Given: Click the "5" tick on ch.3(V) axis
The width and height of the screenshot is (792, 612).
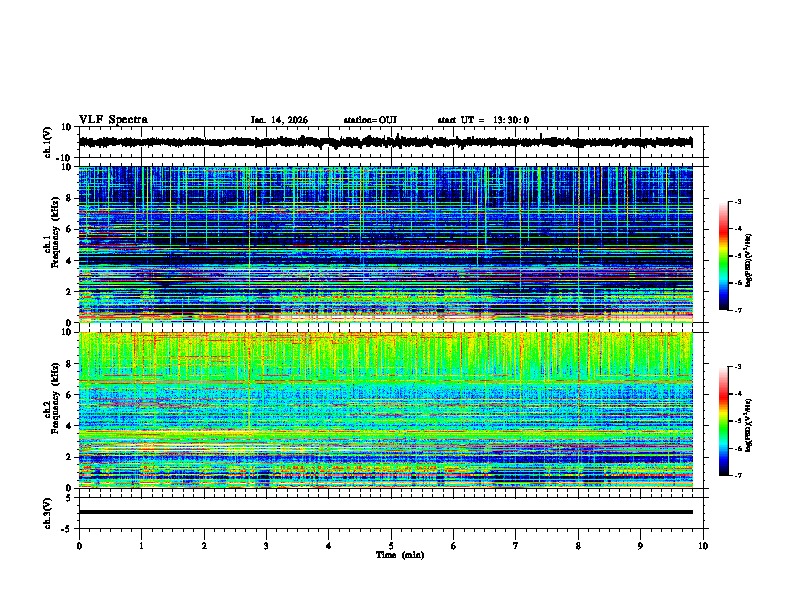Looking at the screenshot, I should pos(69,498).
